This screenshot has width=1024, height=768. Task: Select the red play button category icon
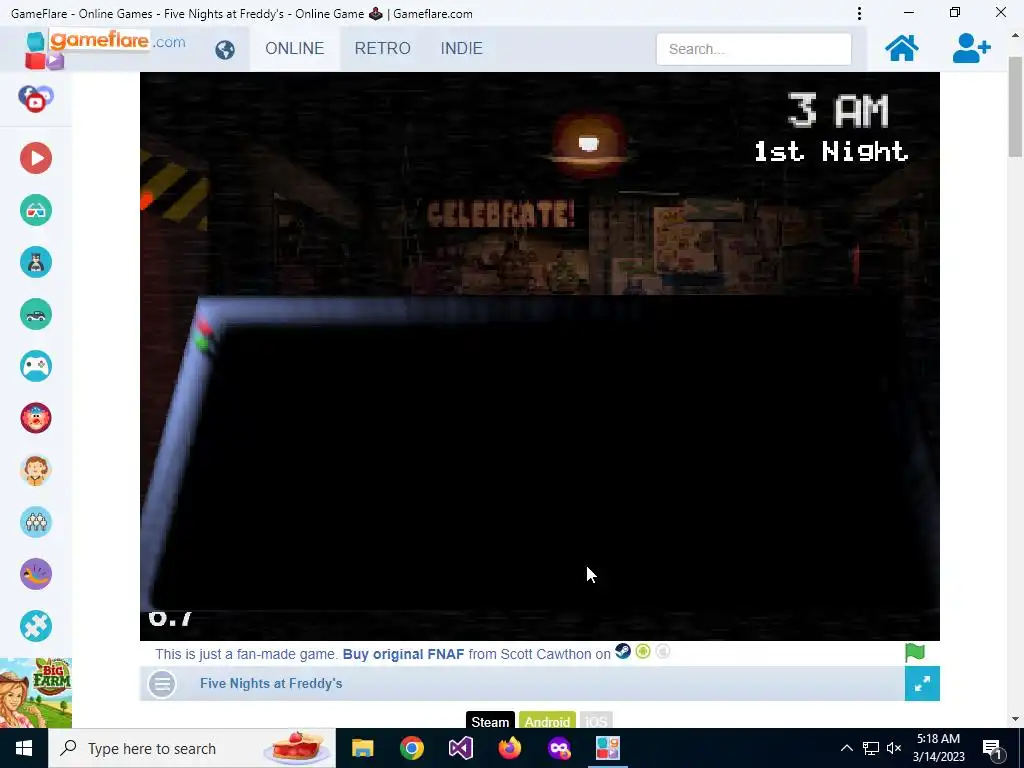(36, 158)
